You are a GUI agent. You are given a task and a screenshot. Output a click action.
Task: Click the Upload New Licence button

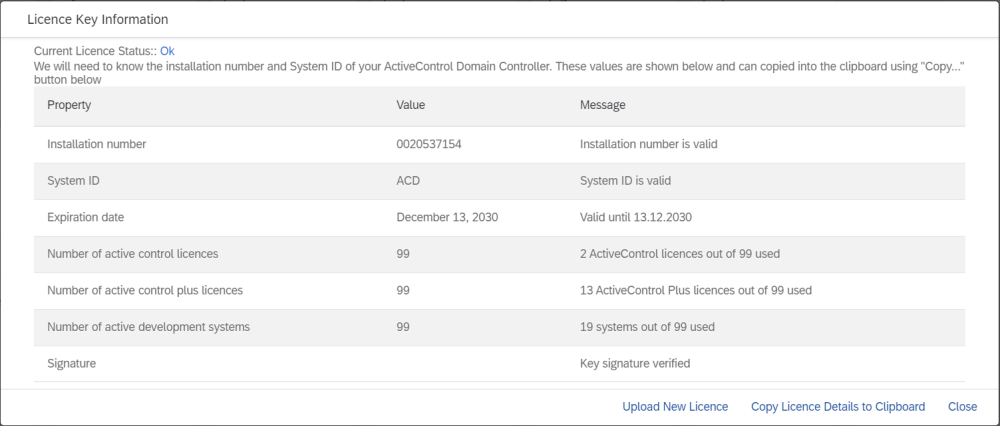675,406
